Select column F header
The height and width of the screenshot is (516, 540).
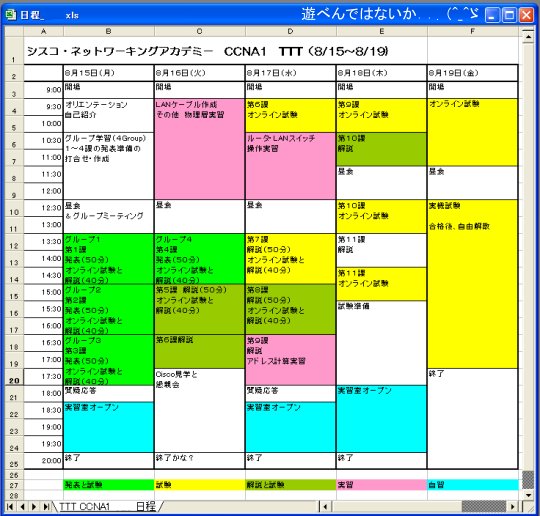coord(472,31)
